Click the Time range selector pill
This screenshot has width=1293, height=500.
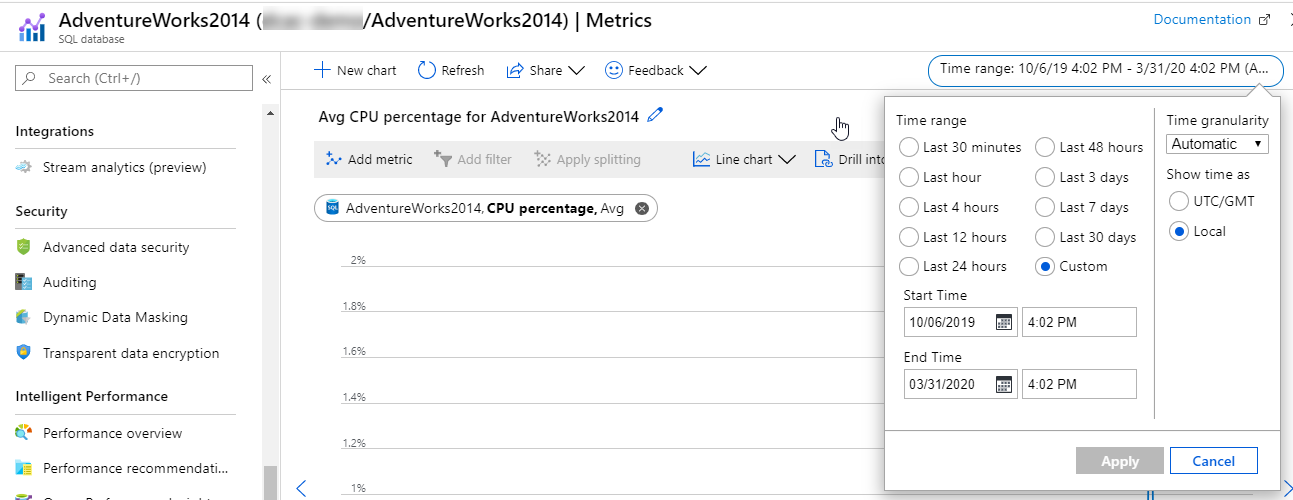click(x=1105, y=69)
